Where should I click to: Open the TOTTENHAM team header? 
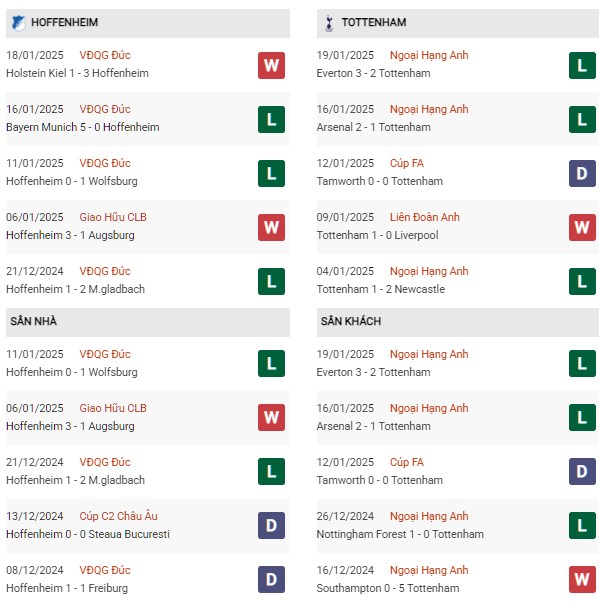coord(458,23)
